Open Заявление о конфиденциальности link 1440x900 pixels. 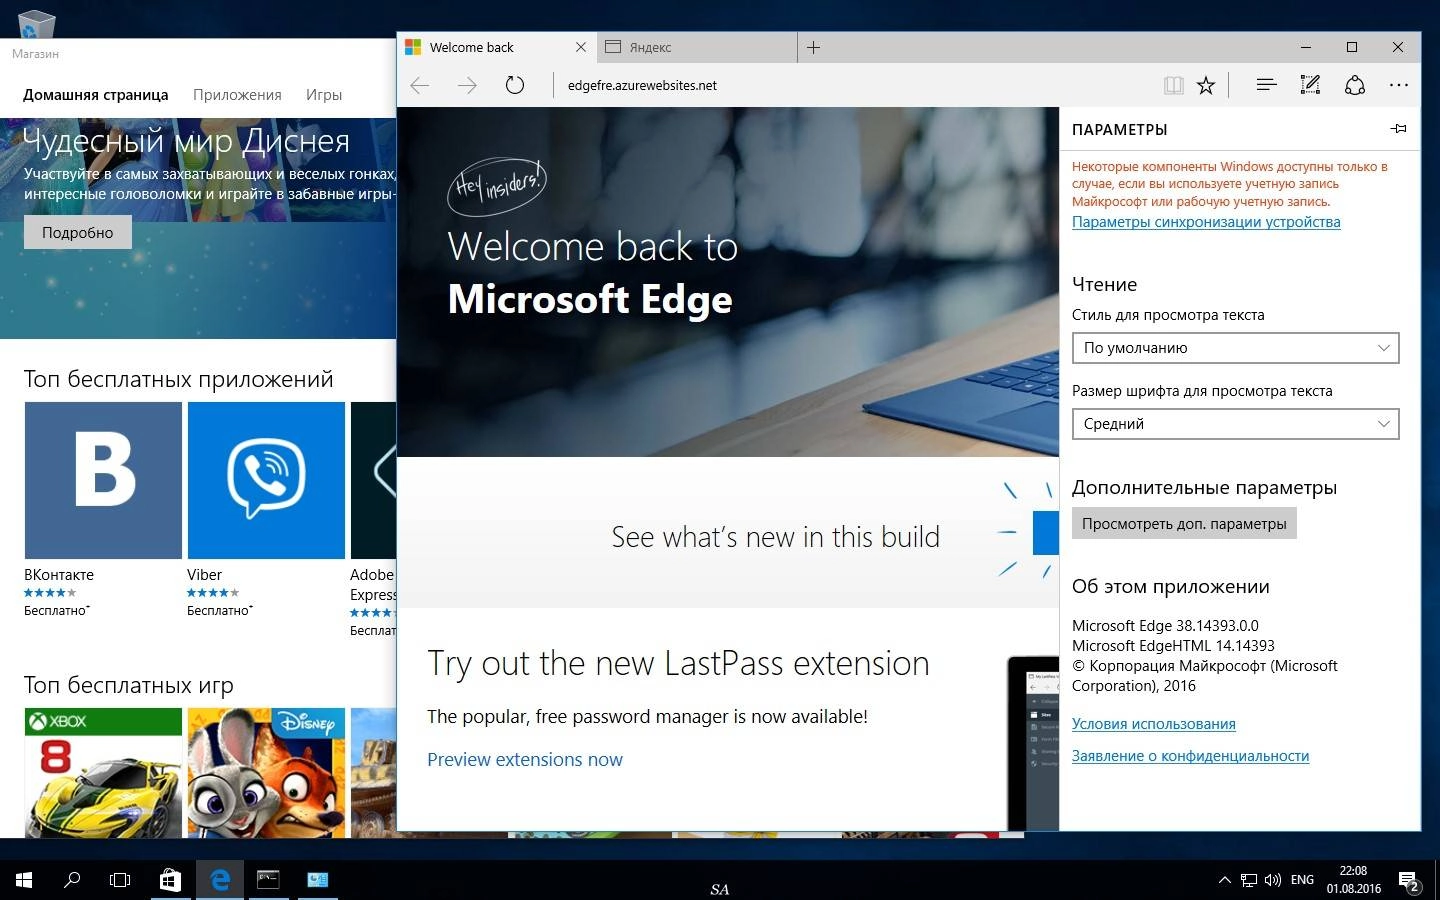coord(1190,756)
